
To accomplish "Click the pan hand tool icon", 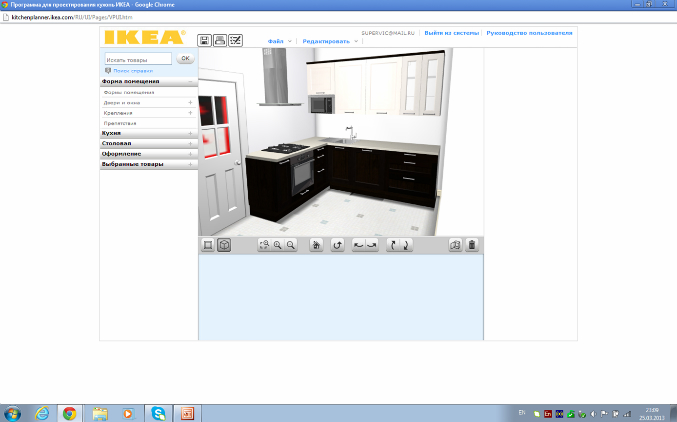I will (316, 245).
